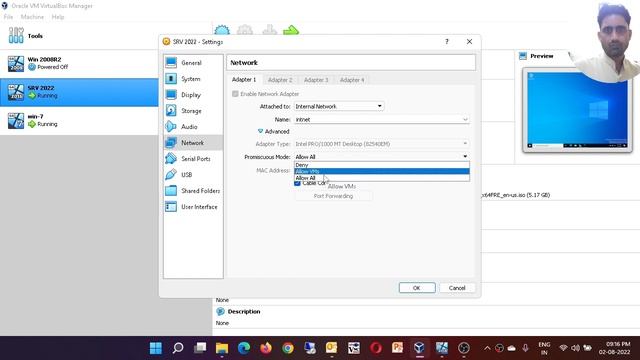Click the Discard toolbar icon
Screen dimensions: 640x360
click(269, 30)
